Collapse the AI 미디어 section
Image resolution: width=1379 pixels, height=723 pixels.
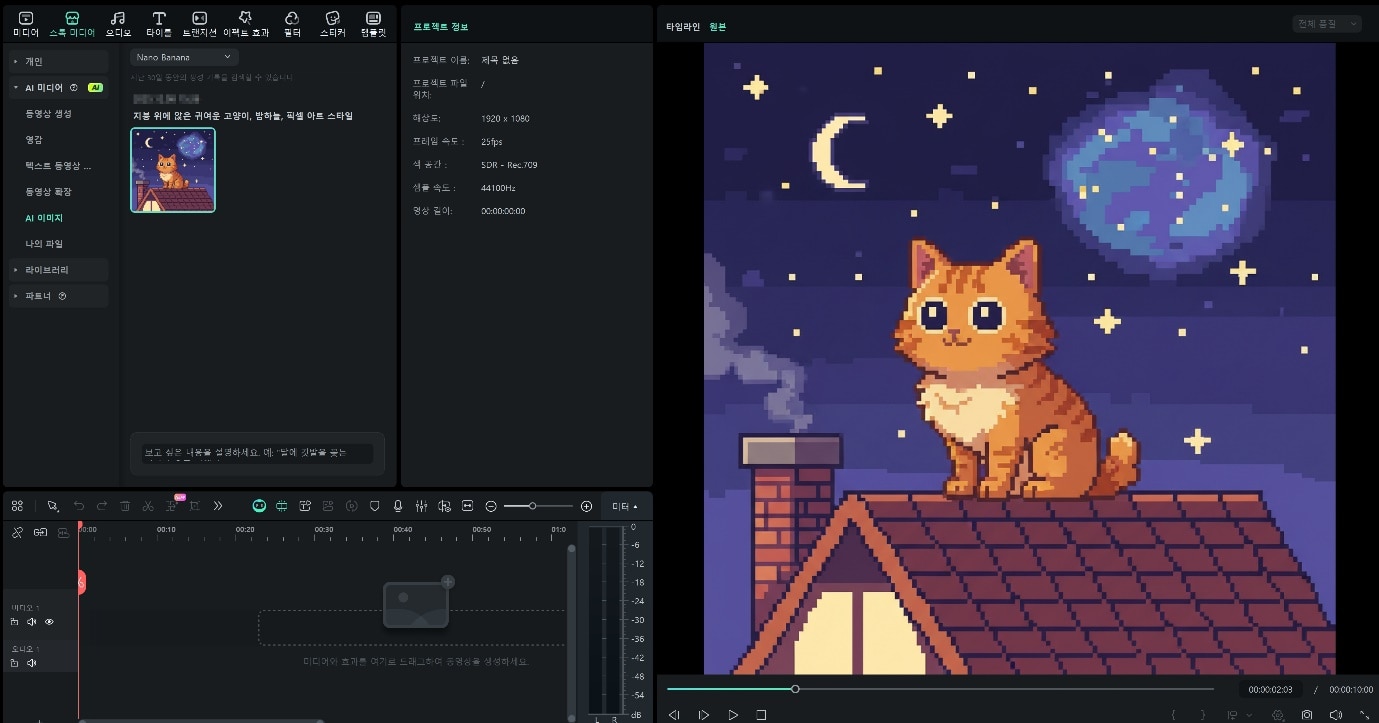pos(16,88)
